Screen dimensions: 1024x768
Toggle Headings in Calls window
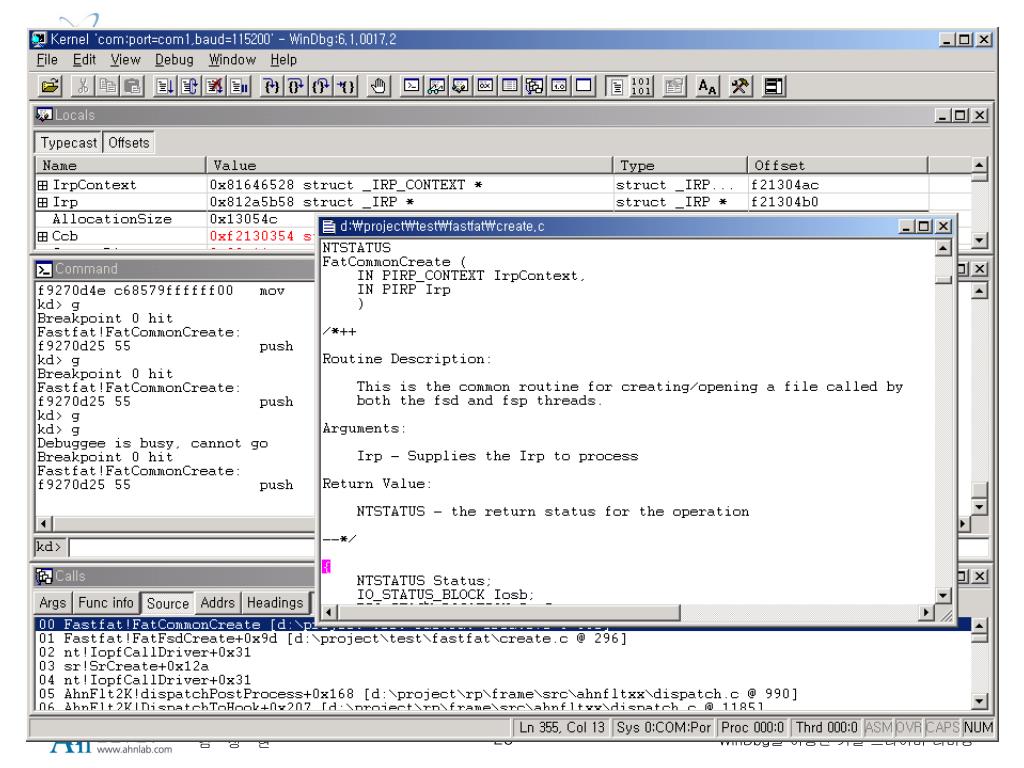[x=275, y=602]
